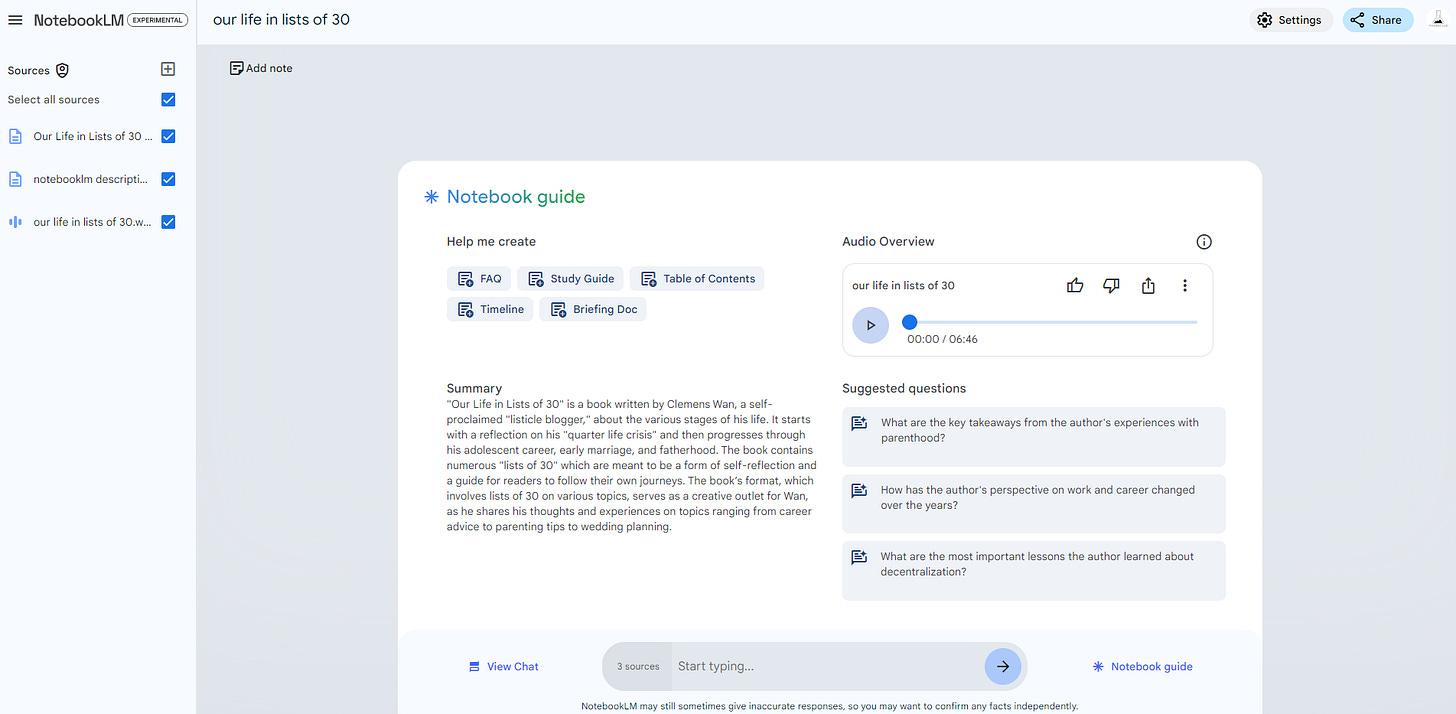Click the audio waveform icon of the wav source
This screenshot has width=1456, height=714.
click(x=15, y=222)
